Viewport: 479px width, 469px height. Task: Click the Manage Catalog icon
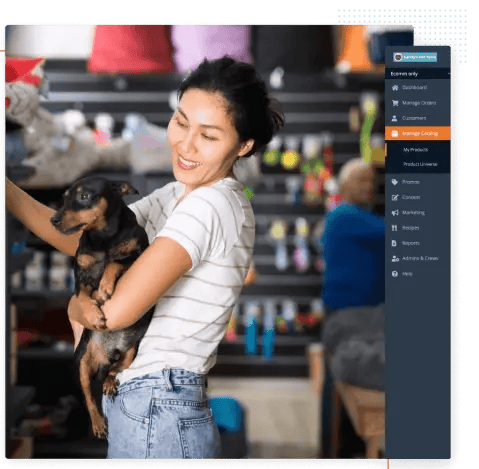coord(395,133)
